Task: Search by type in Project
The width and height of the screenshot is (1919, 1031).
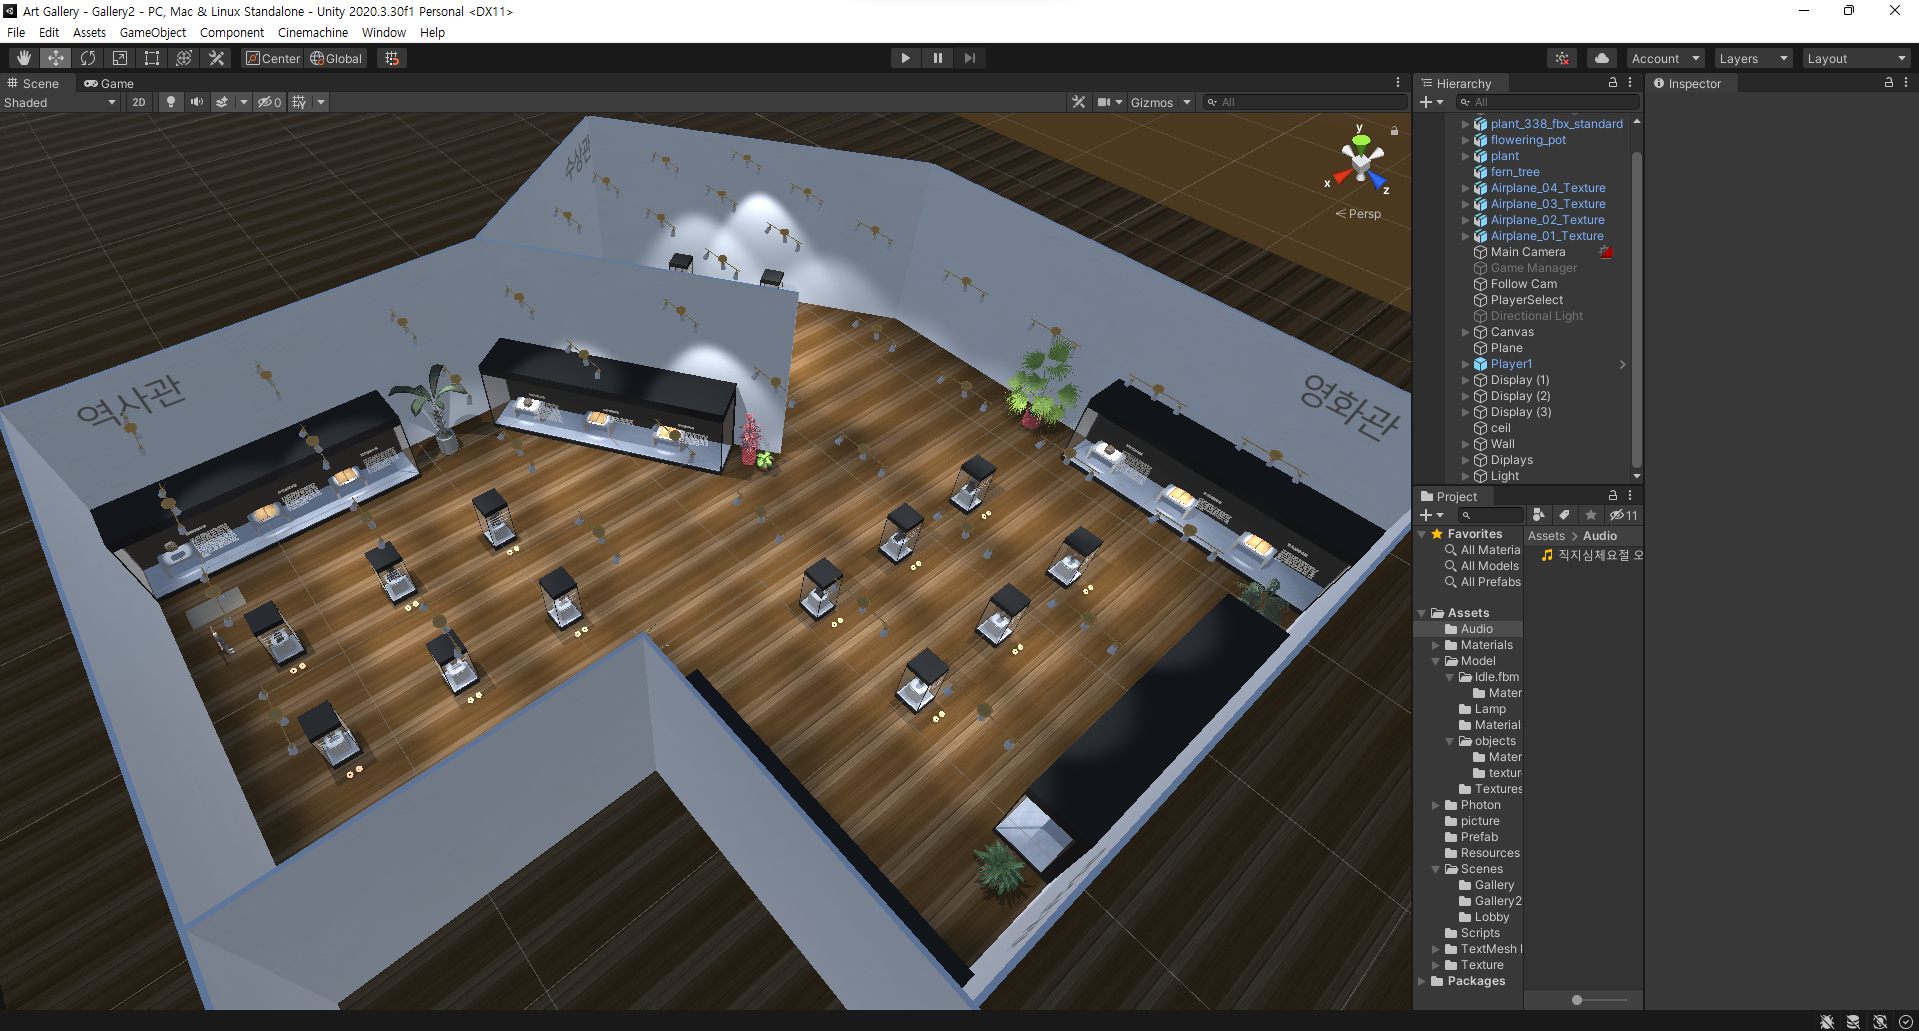Action: [x=1539, y=515]
